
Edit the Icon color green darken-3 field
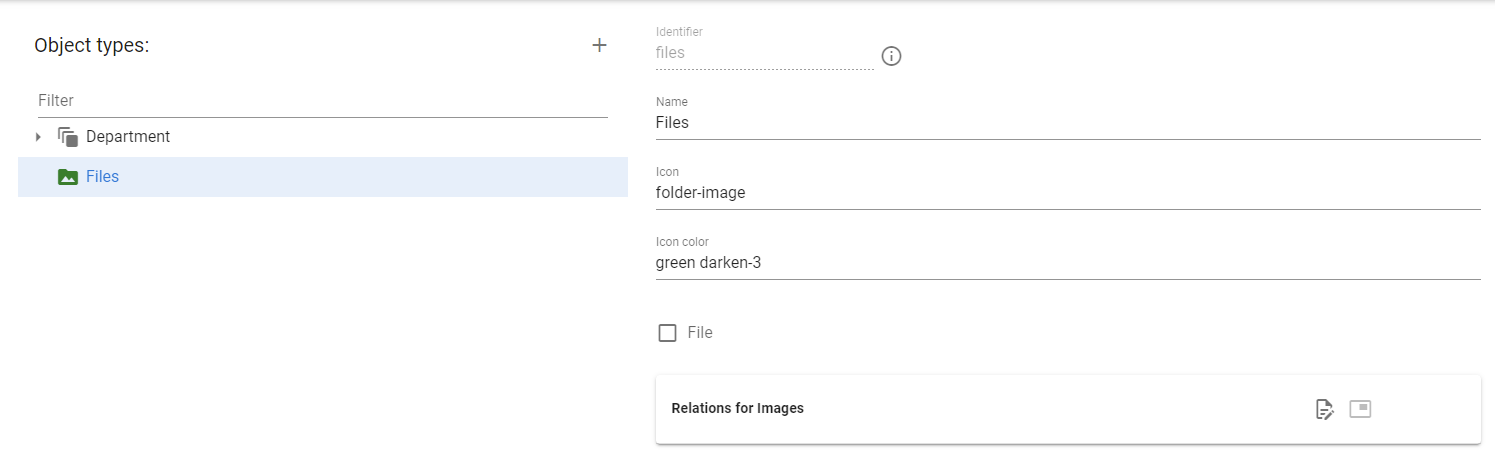(x=1068, y=263)
